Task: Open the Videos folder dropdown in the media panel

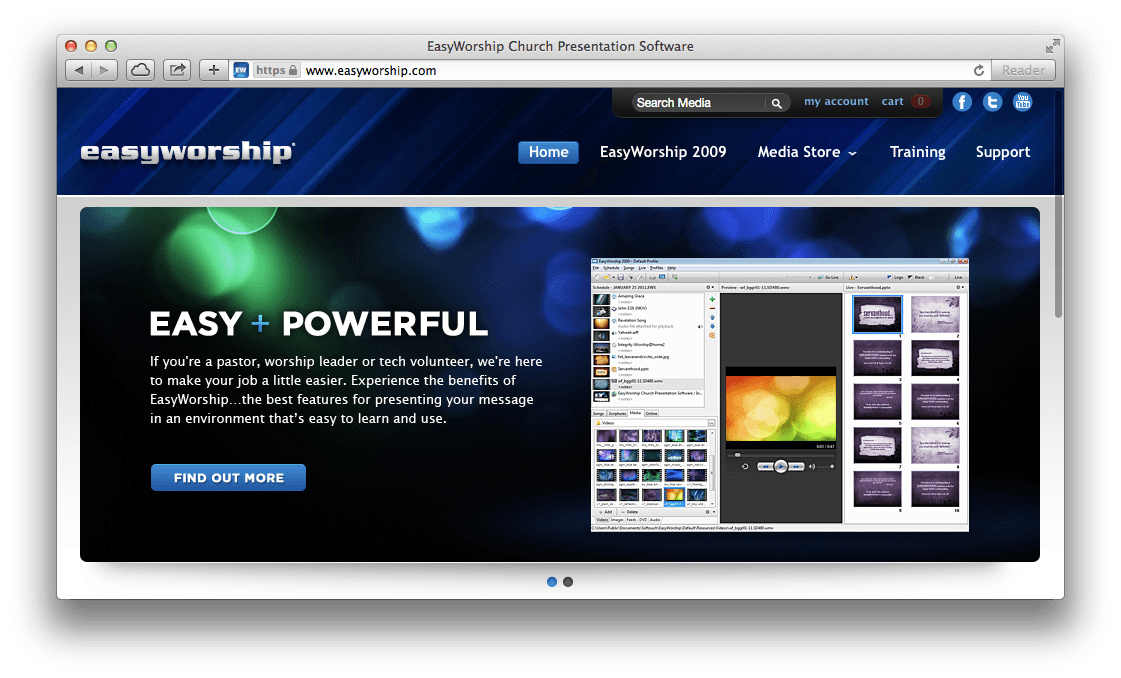Action: pyautogui.click(x=711, y=423)
